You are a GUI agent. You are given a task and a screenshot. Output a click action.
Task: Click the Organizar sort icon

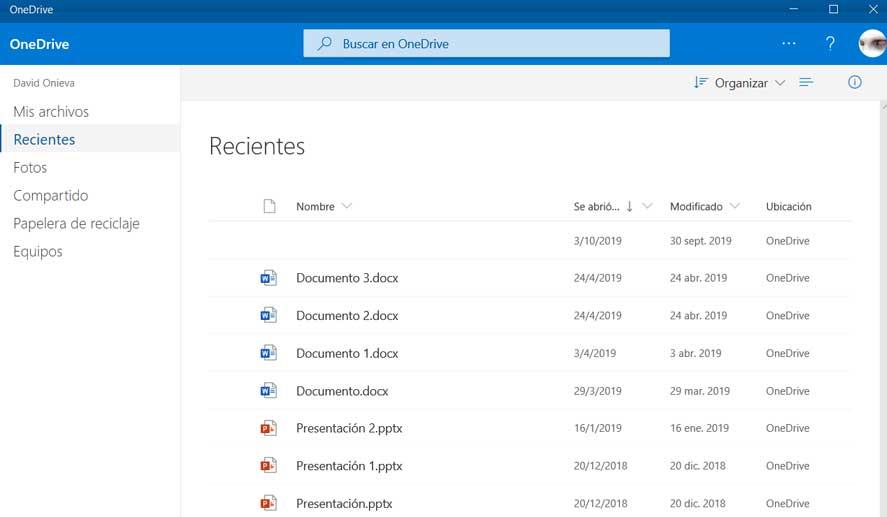tap(700, 83)
